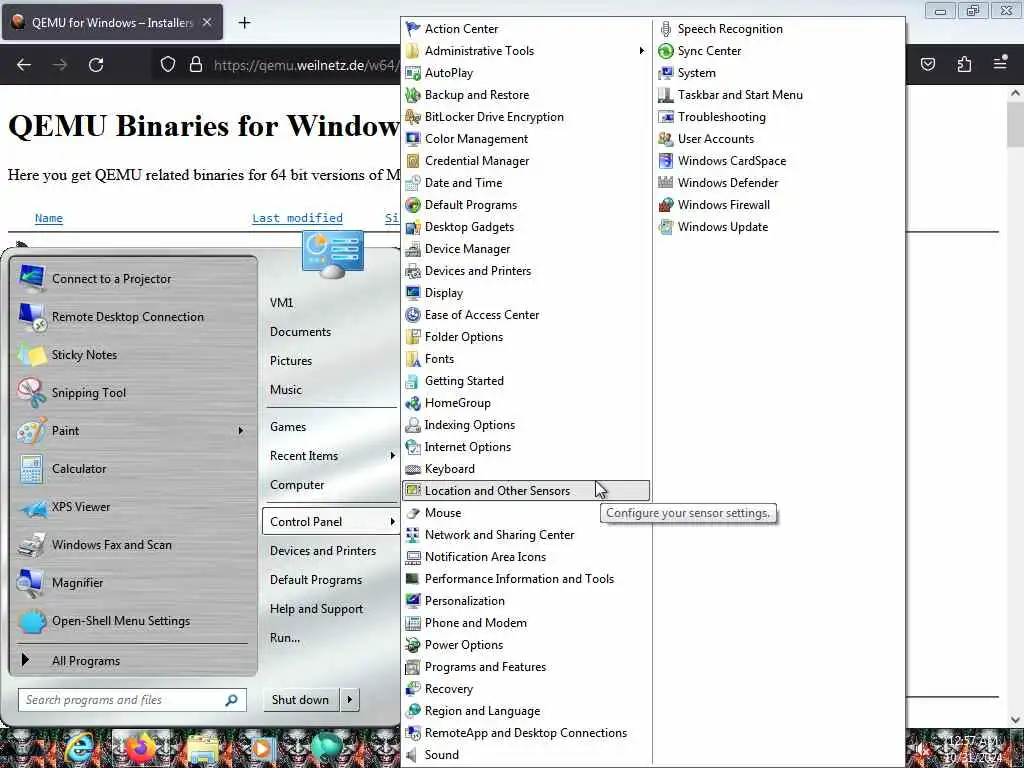The width and height of the screenshot is (1024, 768).
Task: Choose Help and Support
Action: click(x=316, y=609)
